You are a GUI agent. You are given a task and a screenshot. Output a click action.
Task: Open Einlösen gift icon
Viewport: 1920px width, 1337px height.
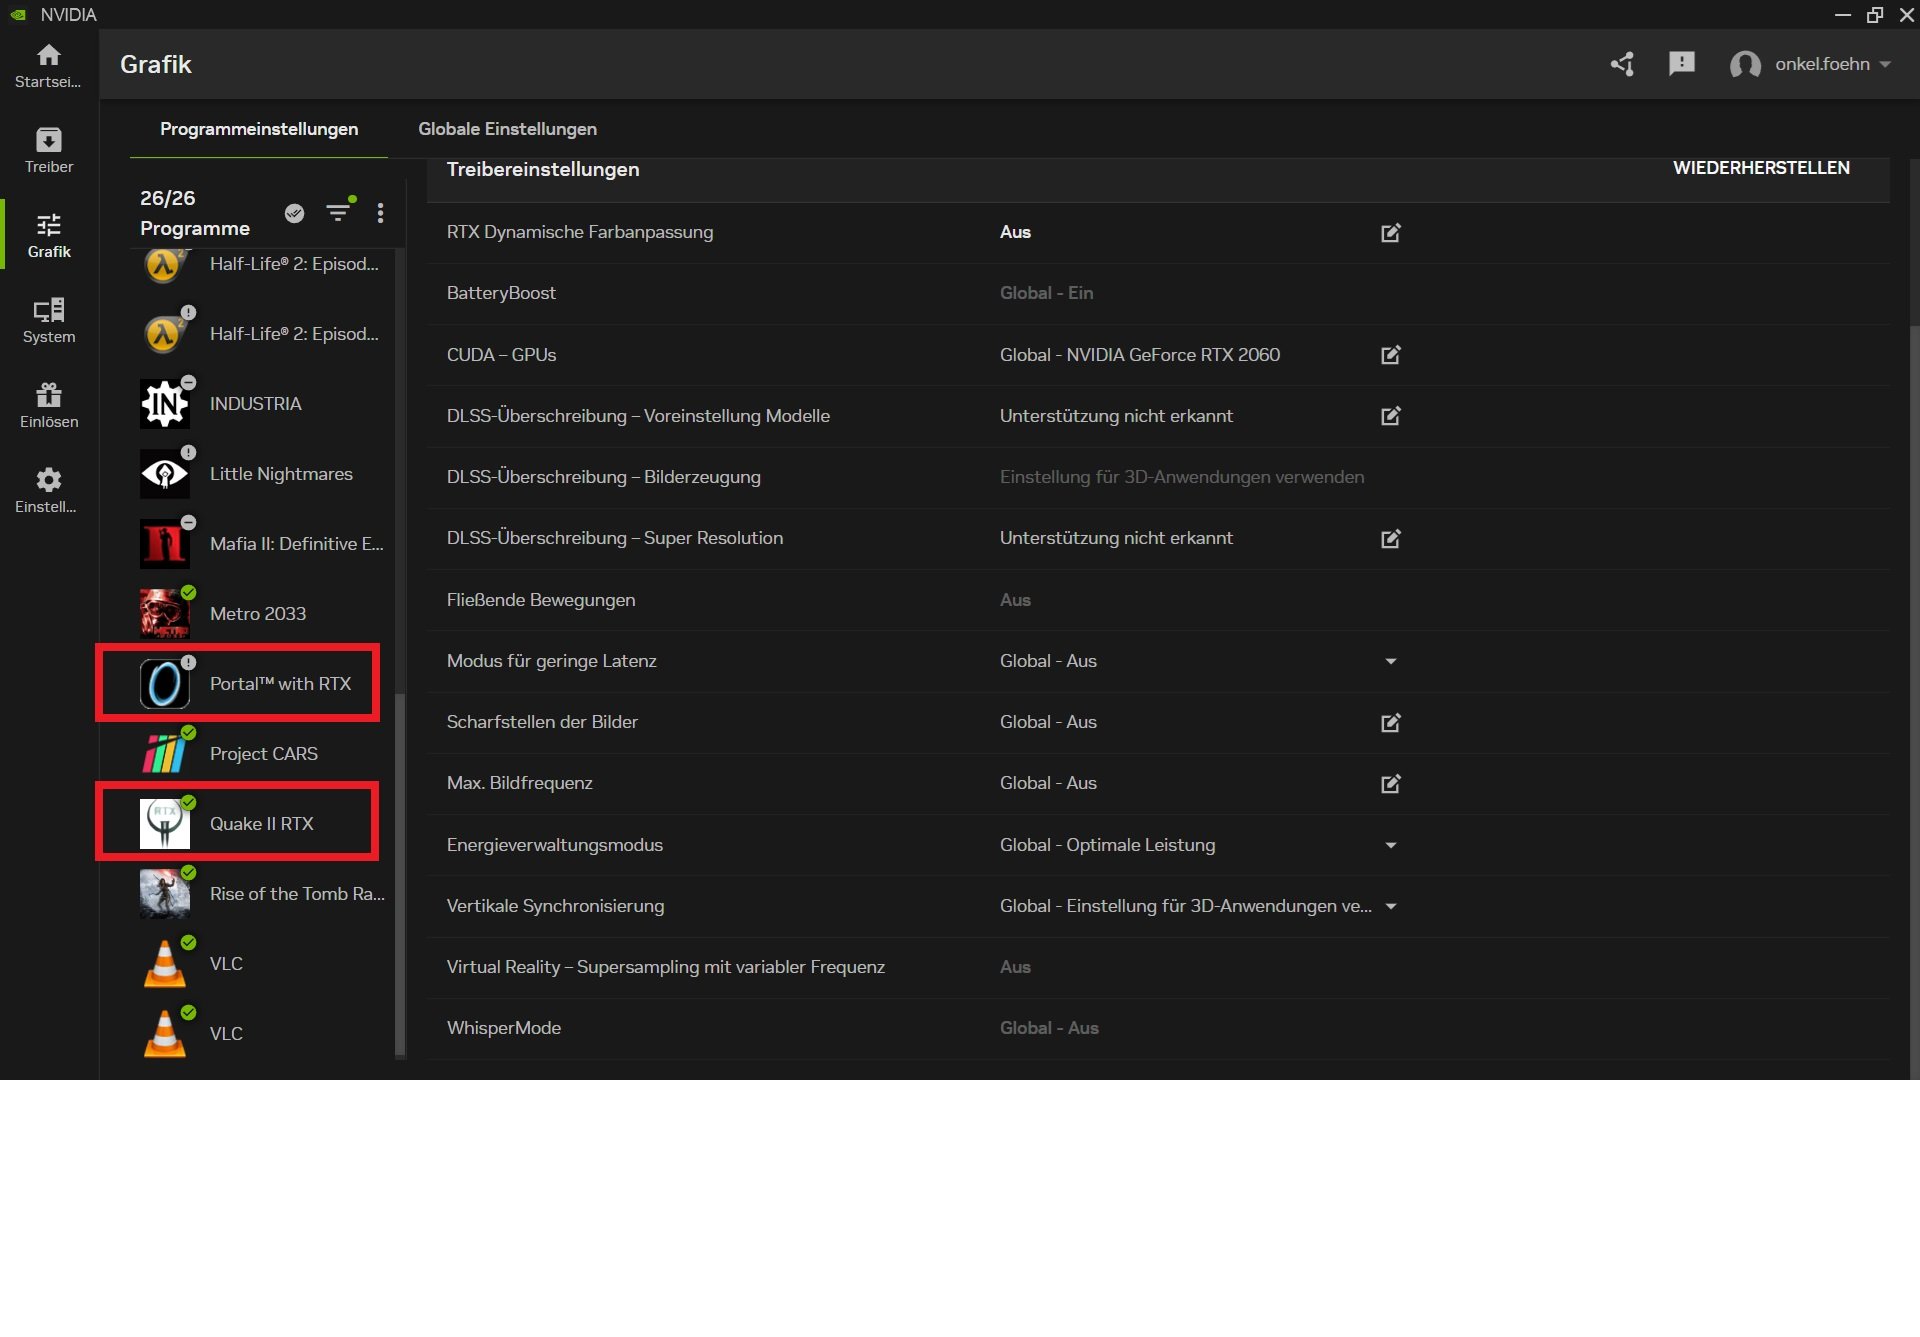point(49,405)
